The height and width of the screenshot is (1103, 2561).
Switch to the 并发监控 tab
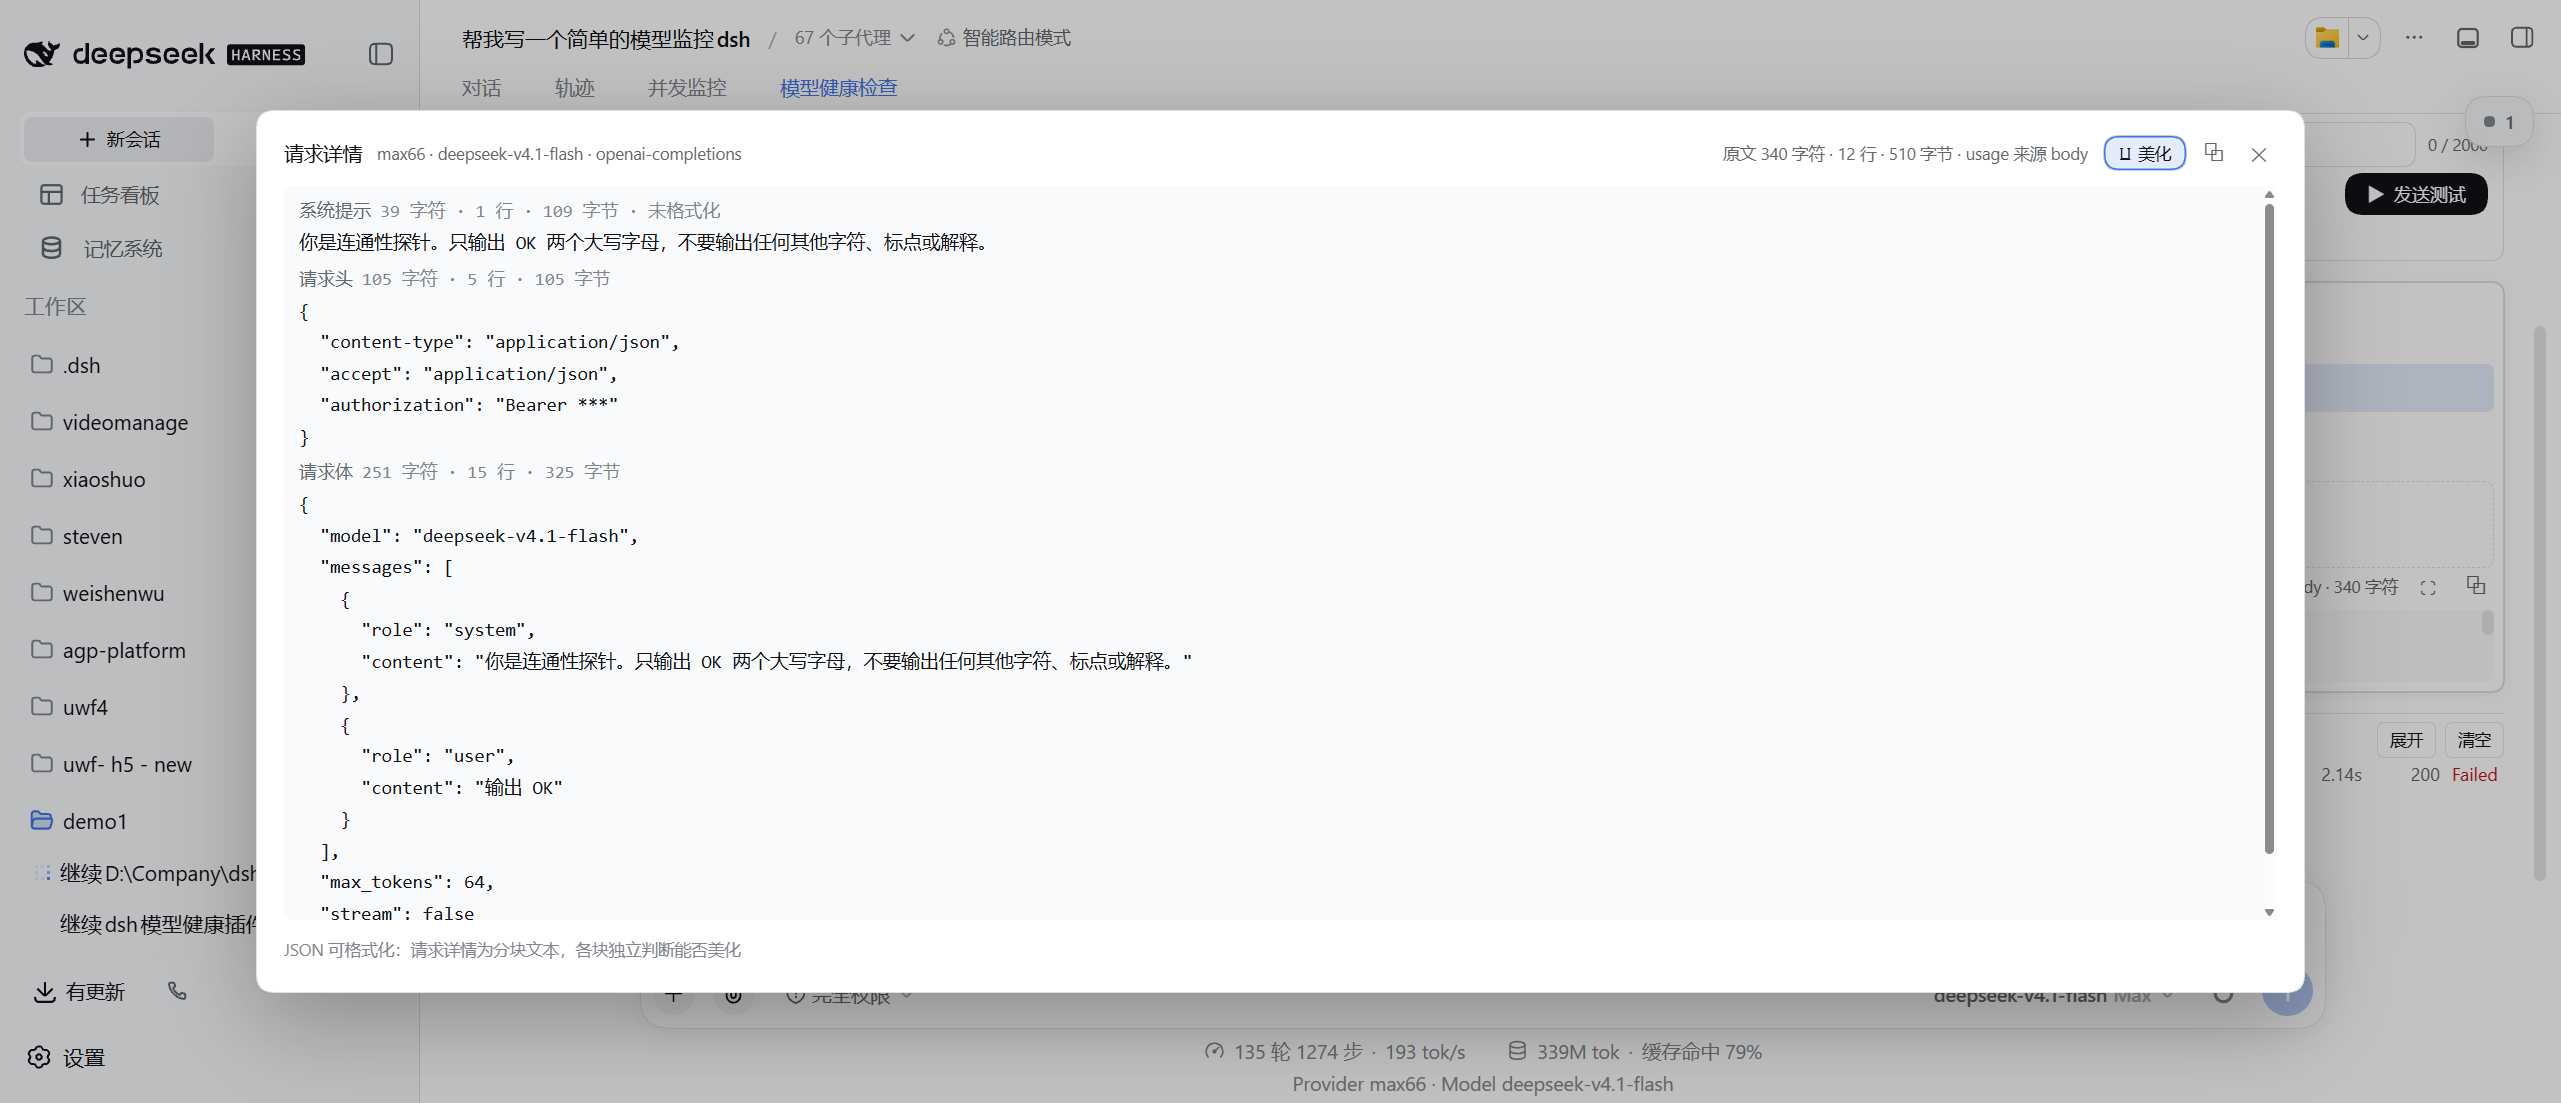[687, 88]
